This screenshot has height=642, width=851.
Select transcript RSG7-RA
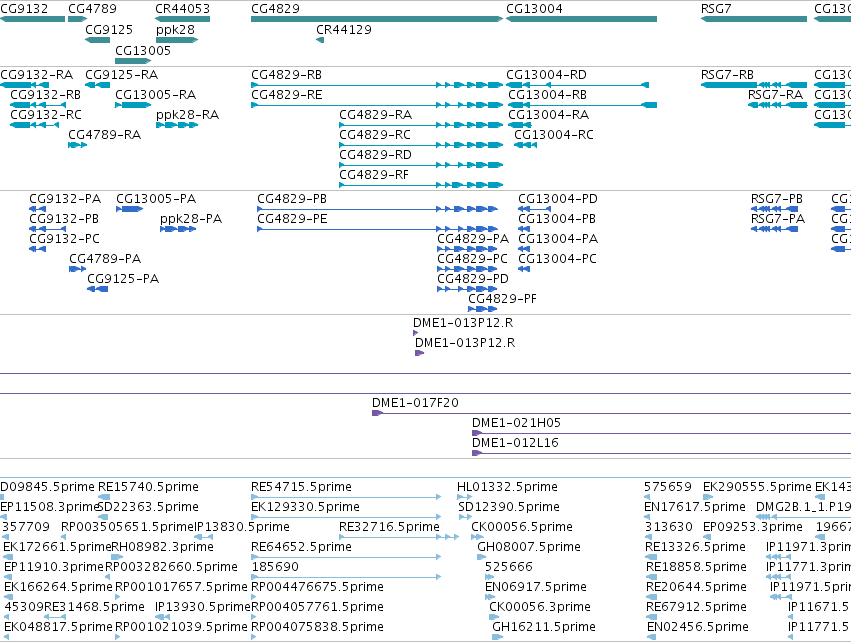775,95
